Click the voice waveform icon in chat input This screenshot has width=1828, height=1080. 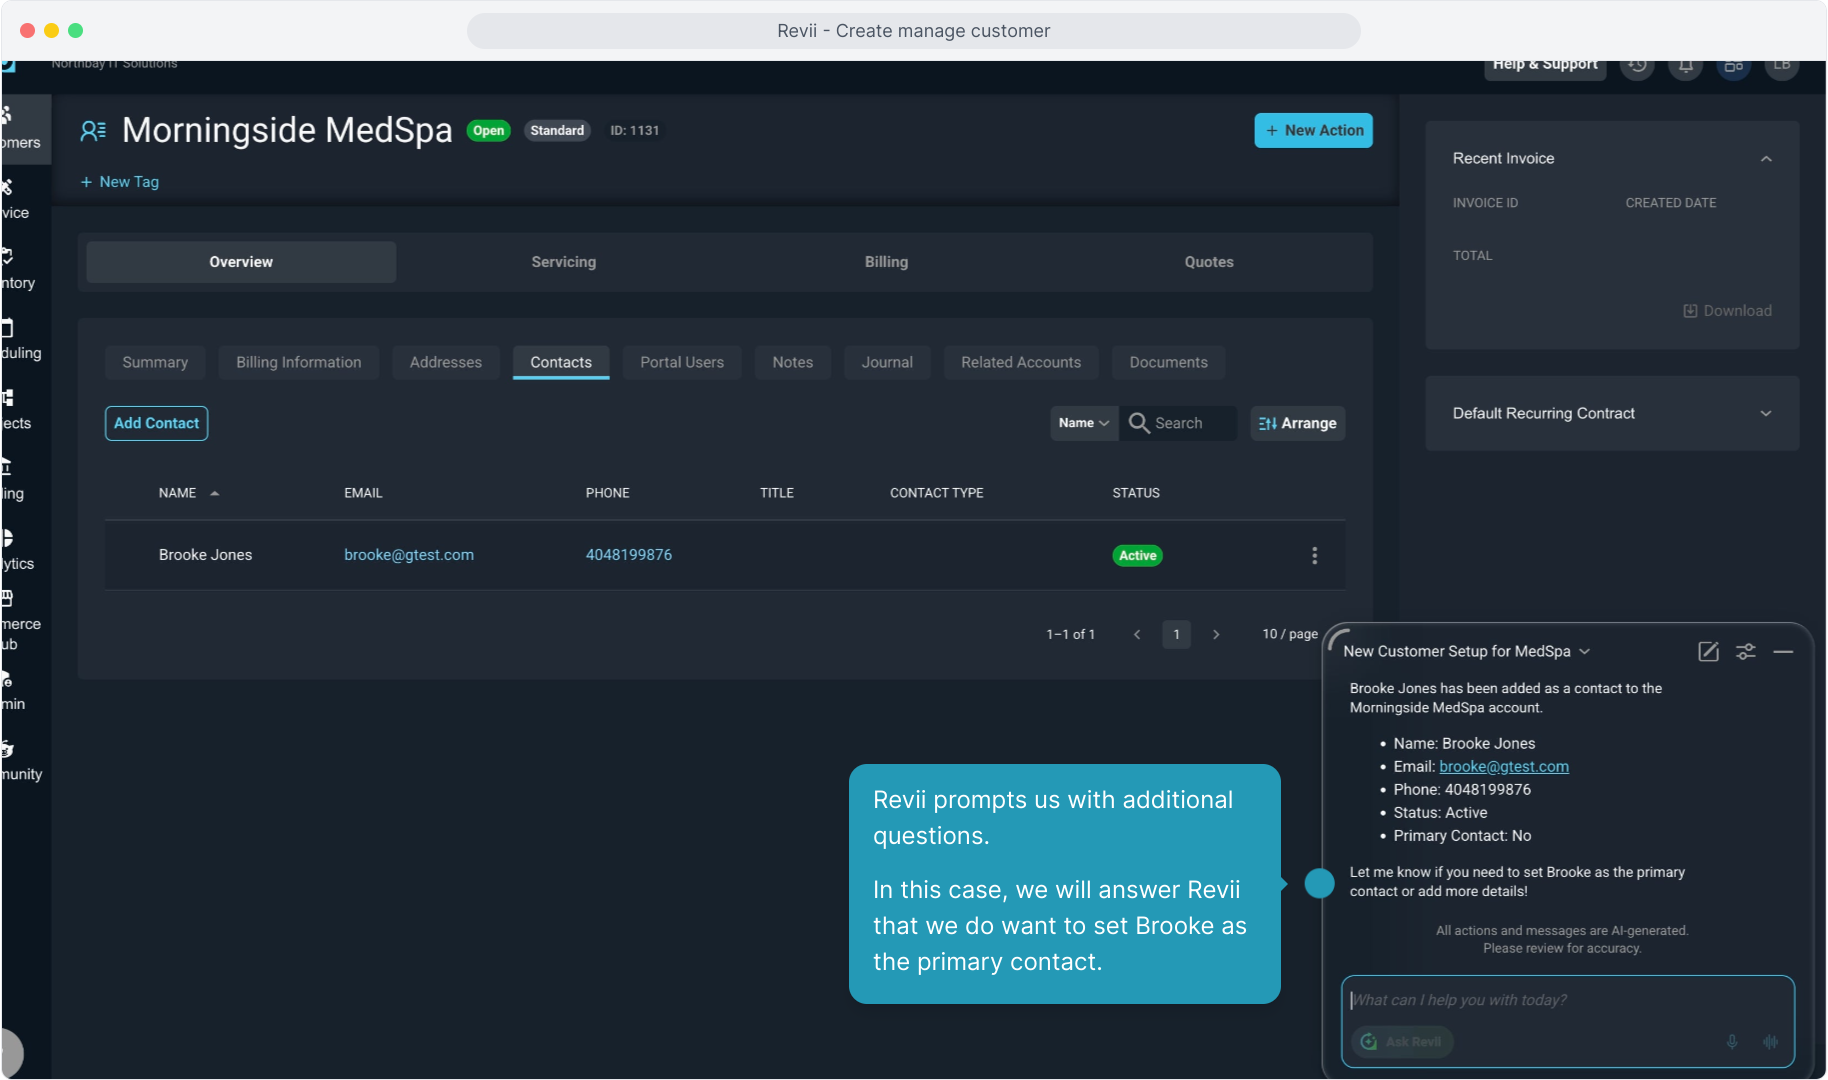[1770, 1041]
